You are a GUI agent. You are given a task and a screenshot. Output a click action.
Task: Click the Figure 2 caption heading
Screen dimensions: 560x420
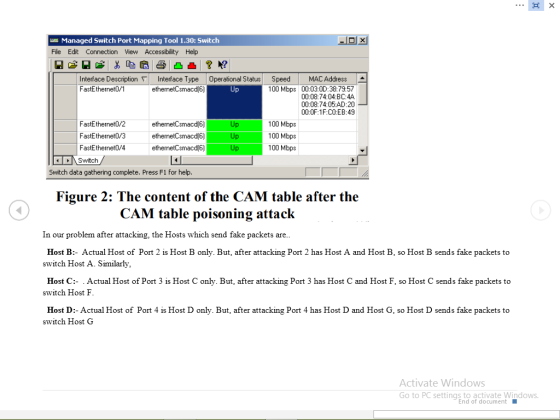[207, 205]
